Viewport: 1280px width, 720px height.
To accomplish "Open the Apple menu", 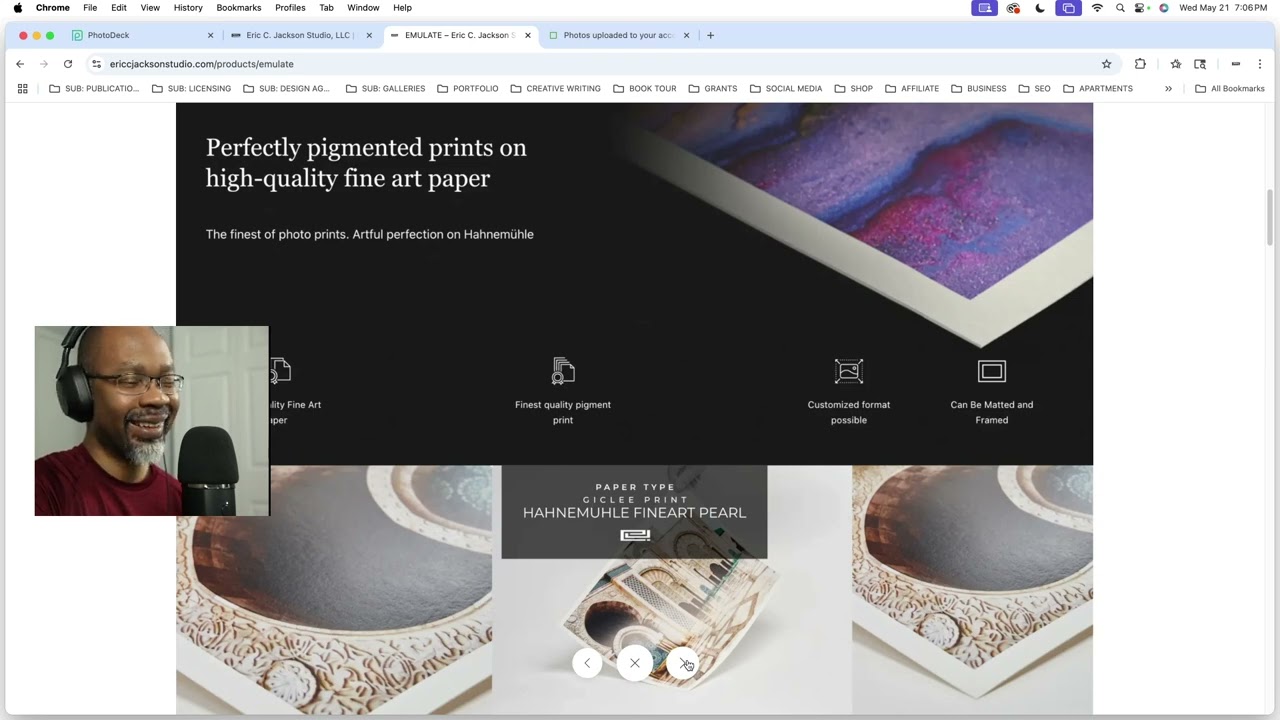I will coord(18,8).
